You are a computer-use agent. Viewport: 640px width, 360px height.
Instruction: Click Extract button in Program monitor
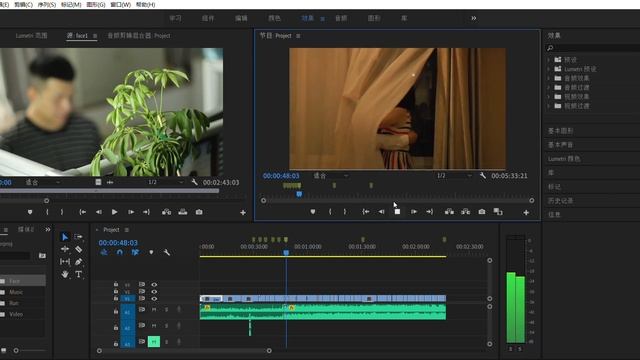tap(465, 211)
